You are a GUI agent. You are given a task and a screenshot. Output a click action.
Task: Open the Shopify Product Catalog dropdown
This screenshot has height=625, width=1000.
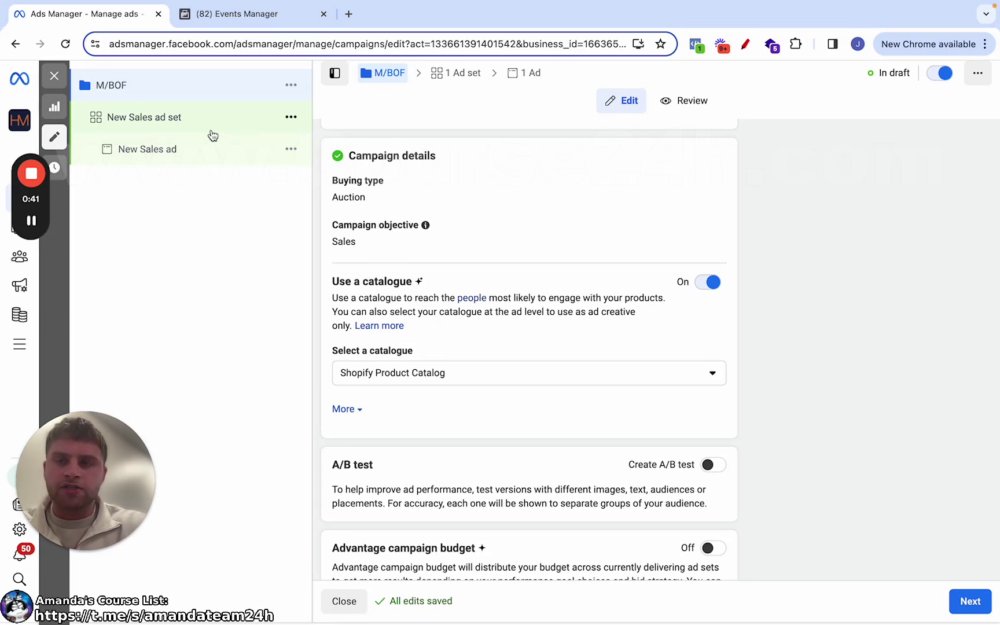coord(529,373)
